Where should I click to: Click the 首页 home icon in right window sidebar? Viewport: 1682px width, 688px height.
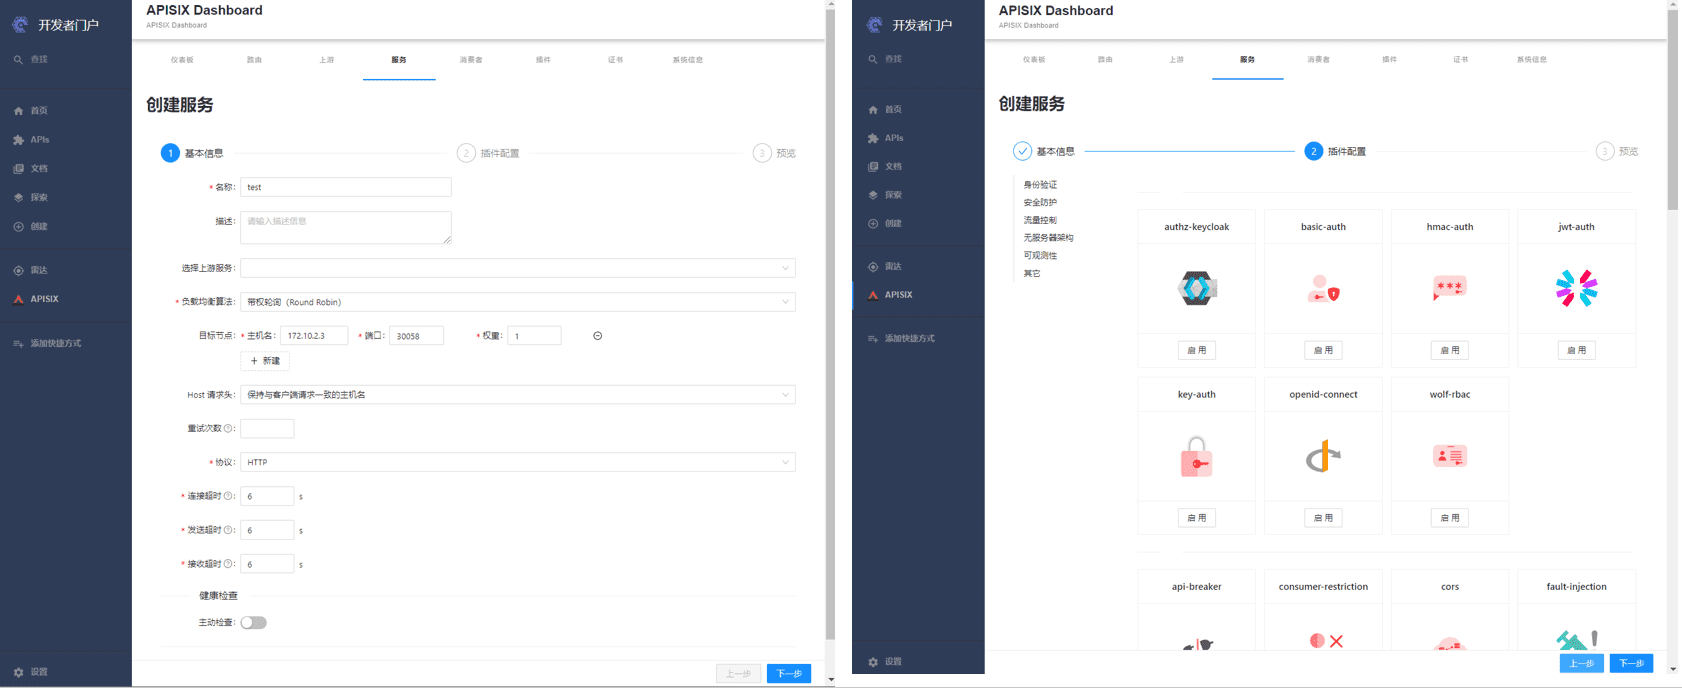[x=873, y=110]
